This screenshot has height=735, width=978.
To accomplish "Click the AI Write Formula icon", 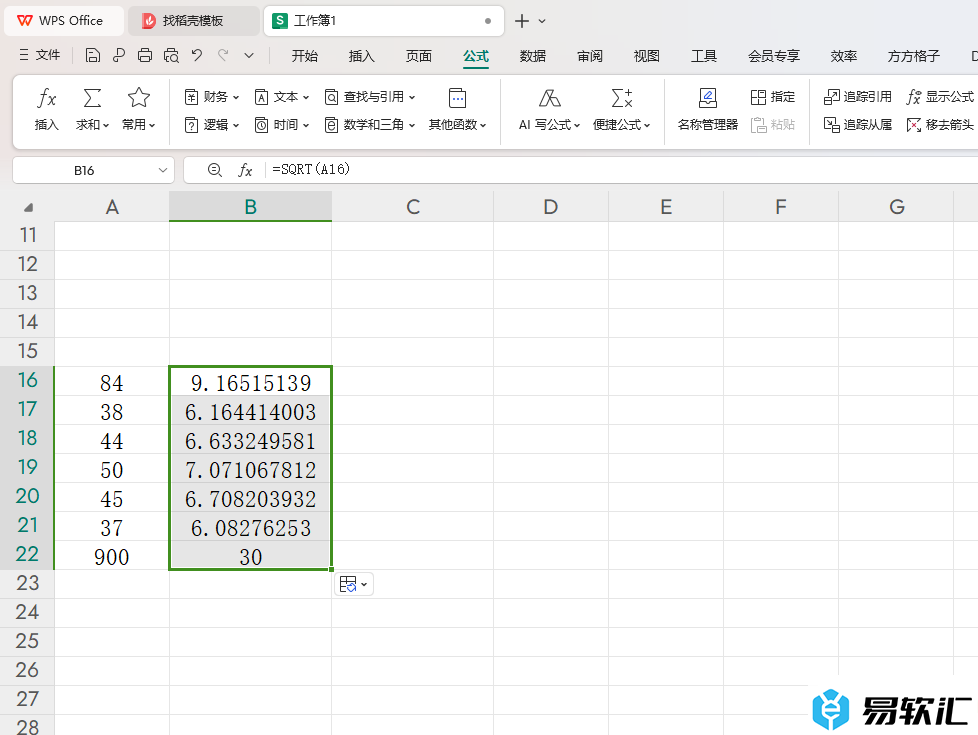I will pyautogui.click(x=550, y=98).
